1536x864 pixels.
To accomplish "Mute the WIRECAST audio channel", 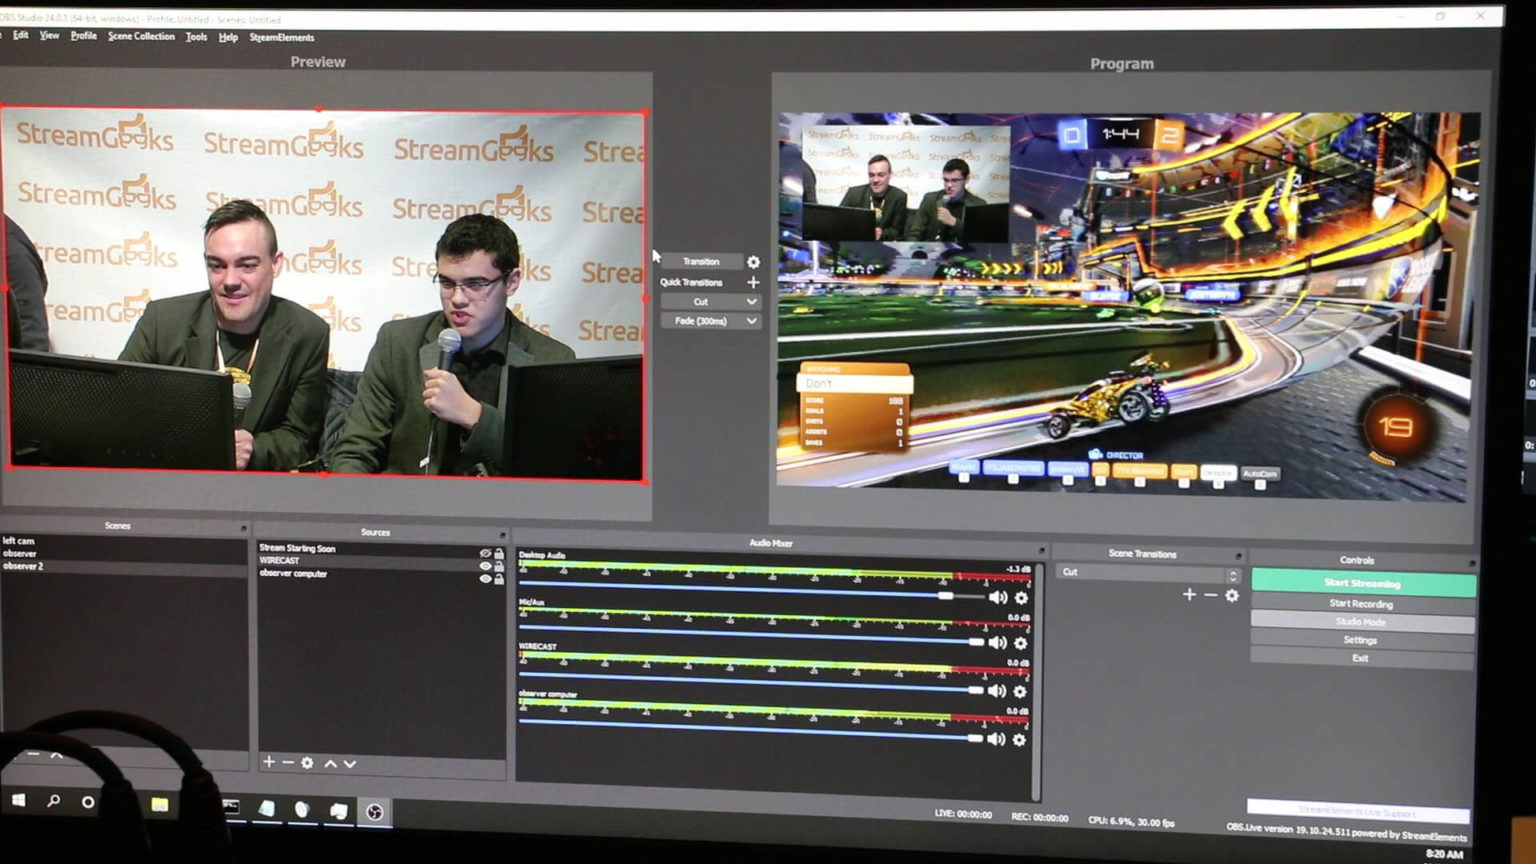I will [996, 690].
